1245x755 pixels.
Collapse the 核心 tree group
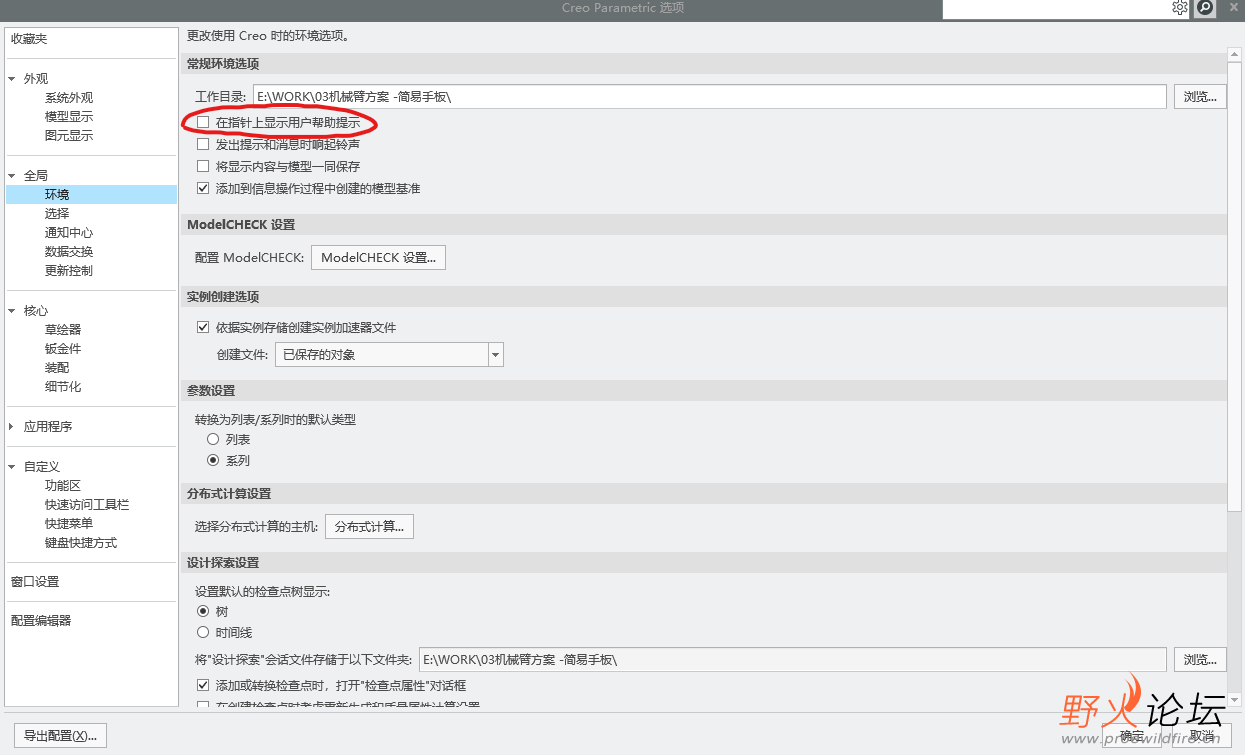click(x=12, y=311)
